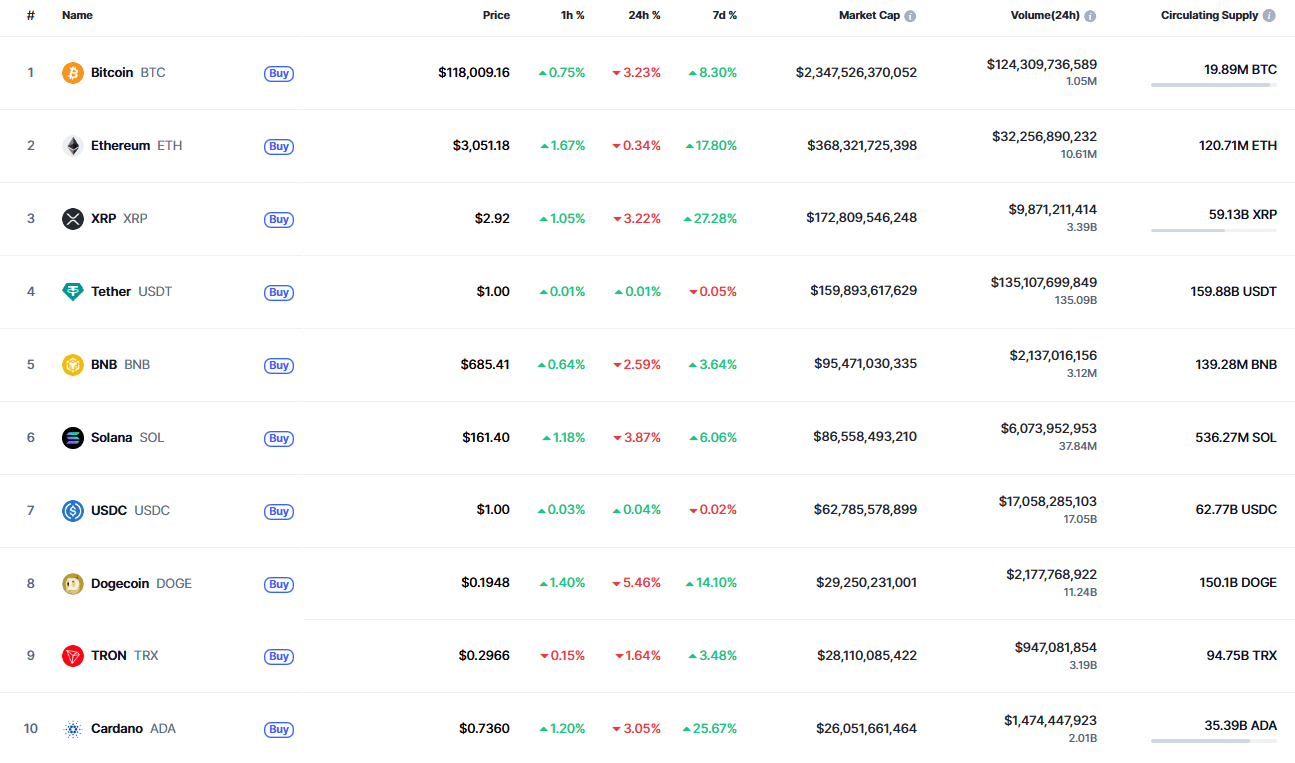1295x763 pixels.
Task: Click Solana 24h change 3.87%
Action: coord(636,438)
